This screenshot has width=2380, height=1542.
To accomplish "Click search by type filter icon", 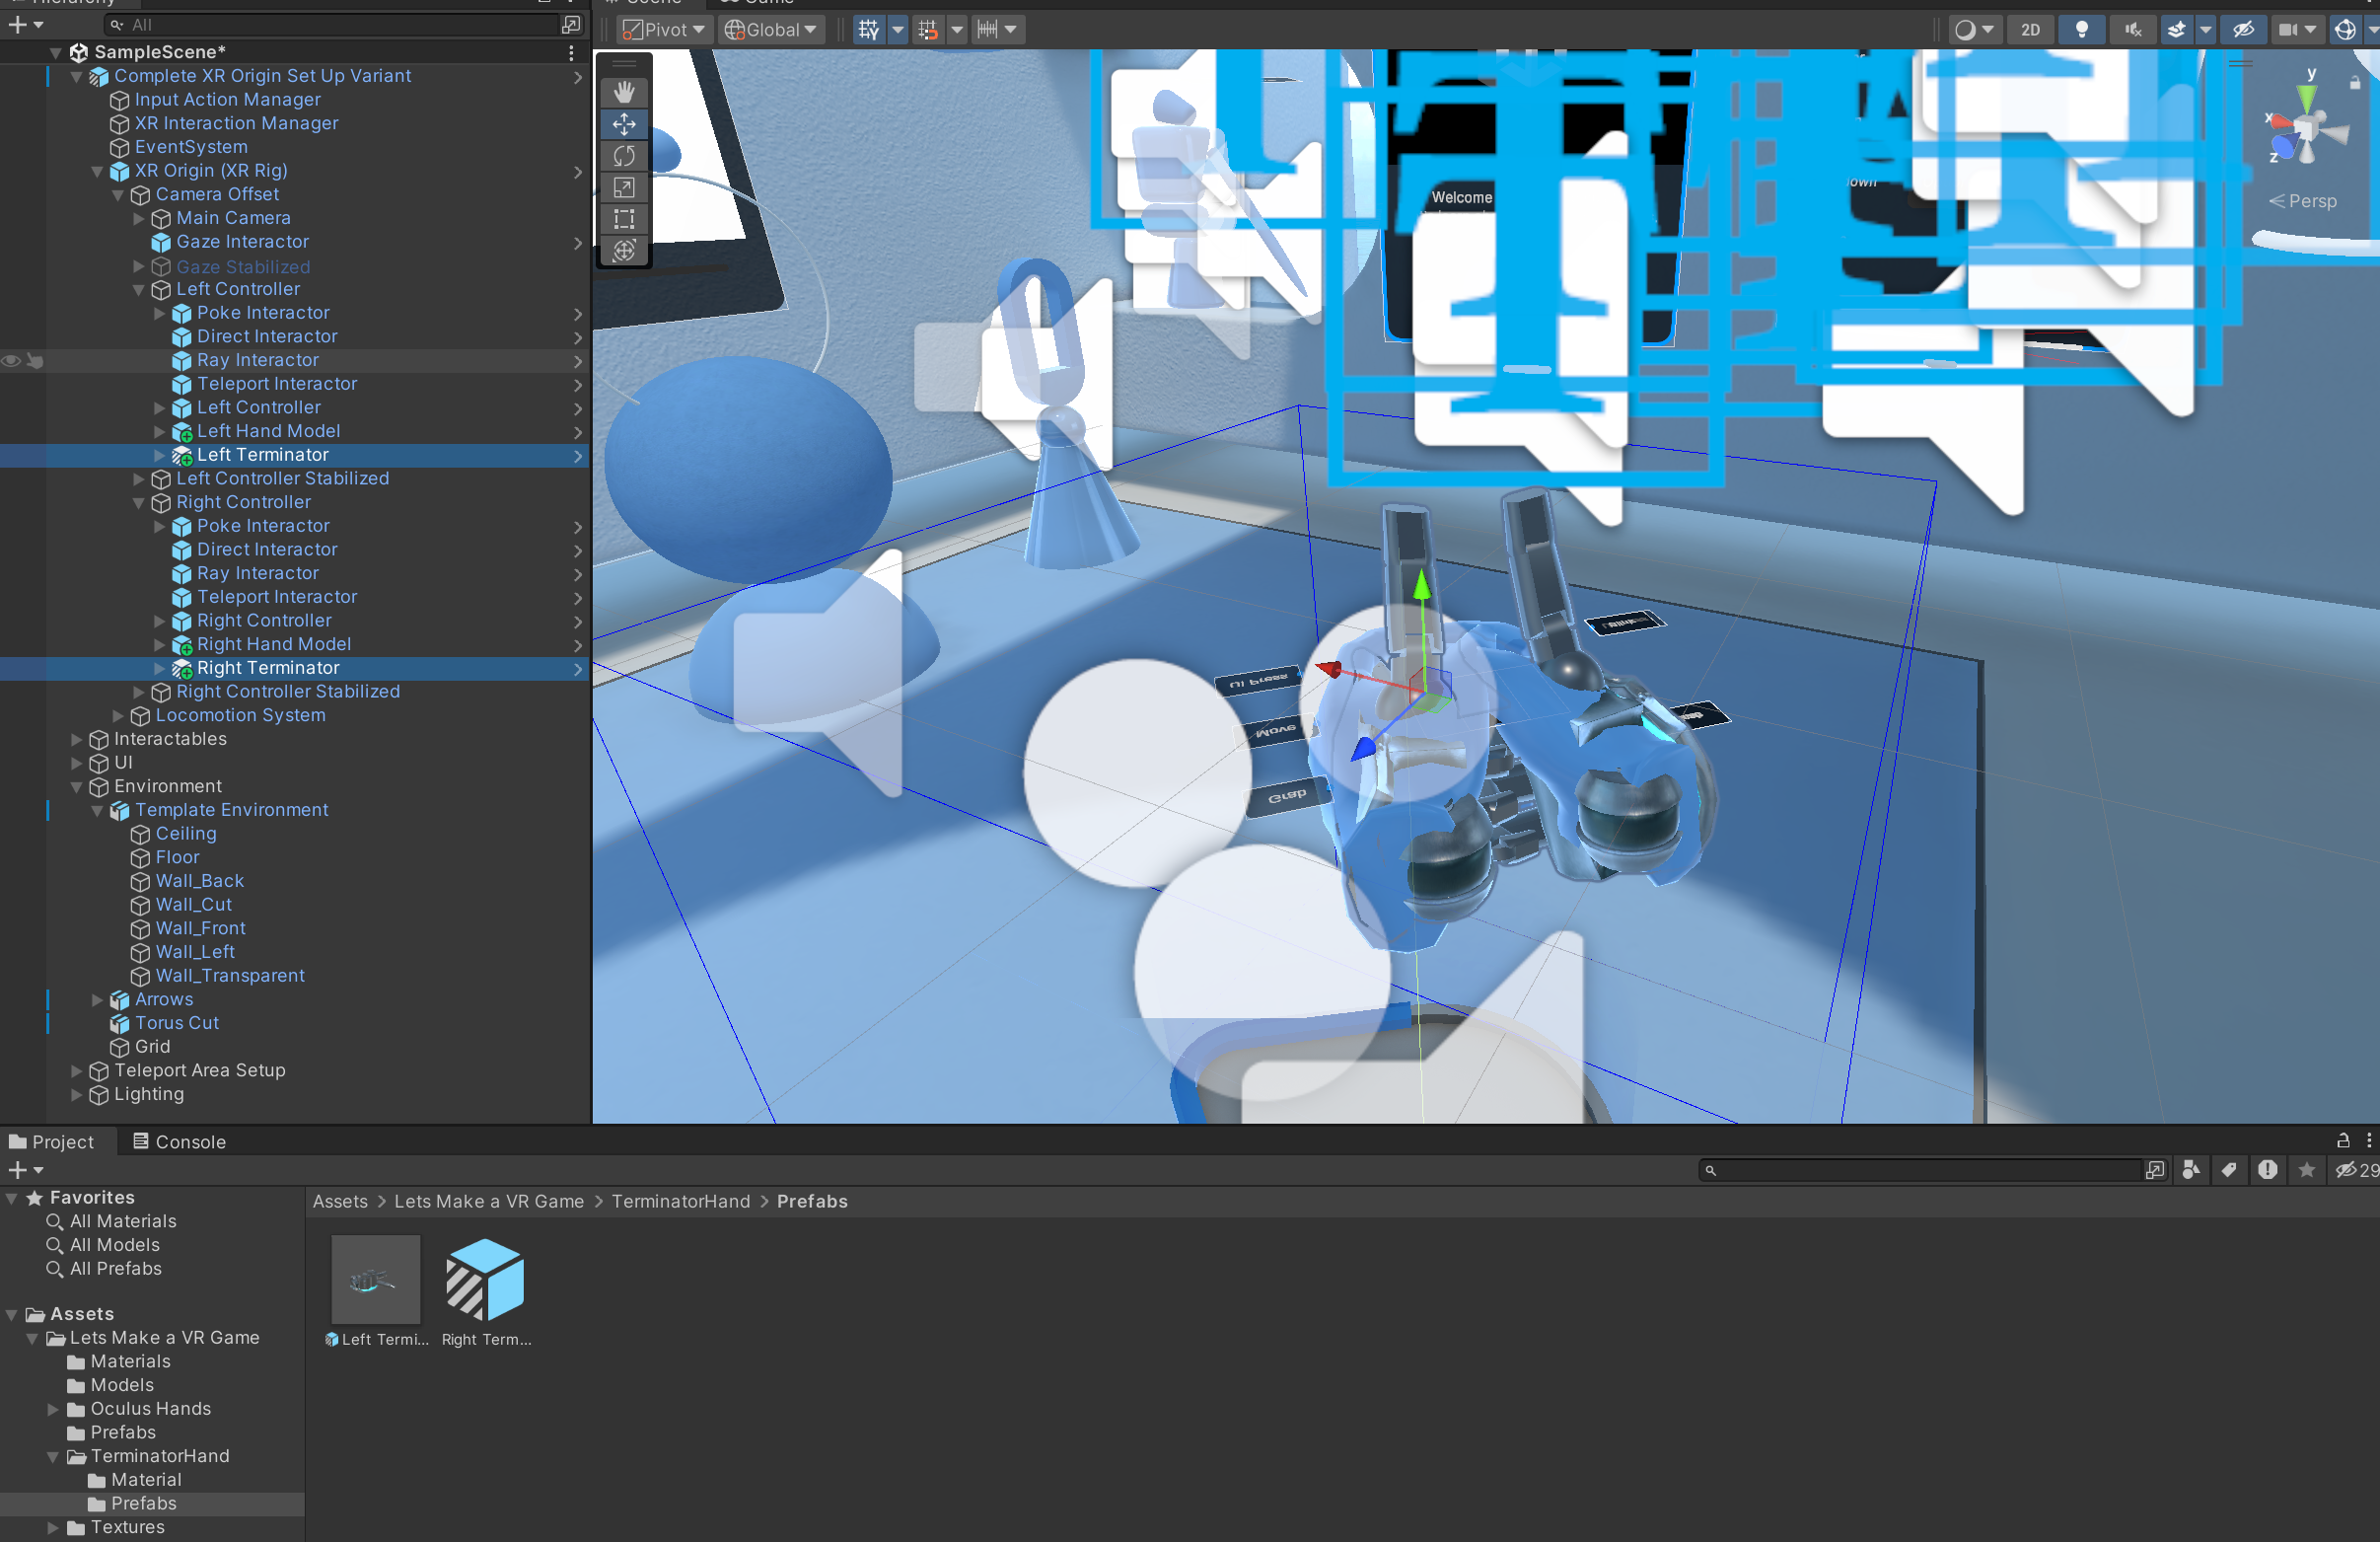I will coord(2191,1170).
